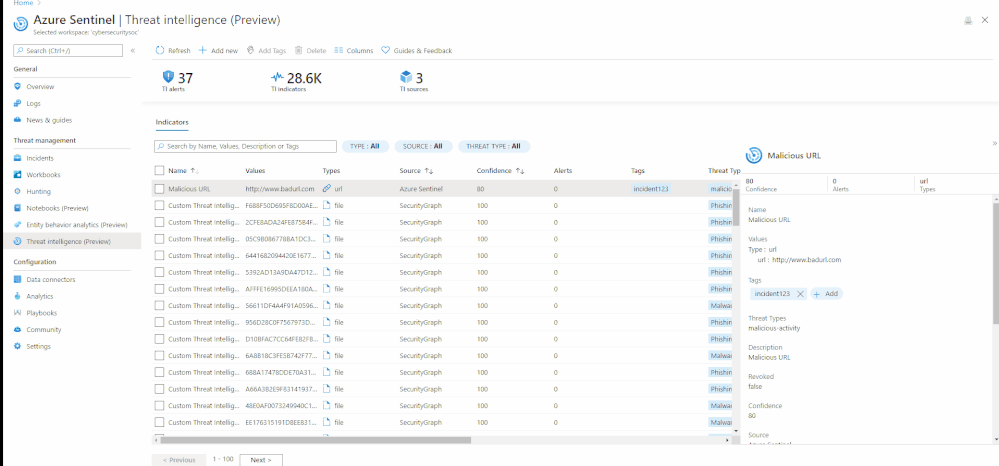Open the TYPE filter dropdown
Screen dimensions: 999x466
click(366, 147)
